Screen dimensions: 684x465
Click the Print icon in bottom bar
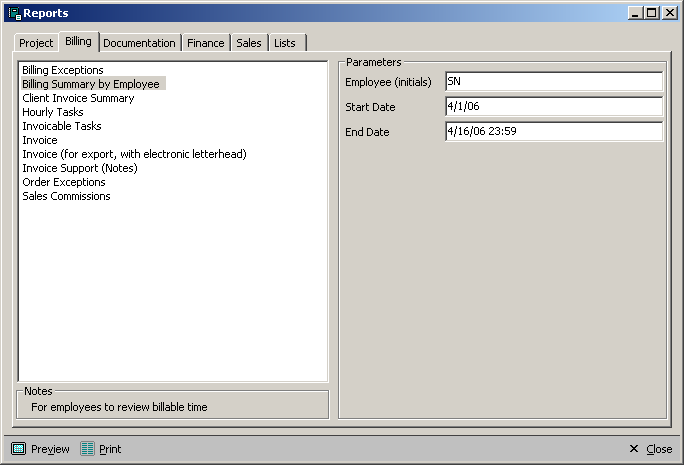pyautogui.click(x=88, y=449)
